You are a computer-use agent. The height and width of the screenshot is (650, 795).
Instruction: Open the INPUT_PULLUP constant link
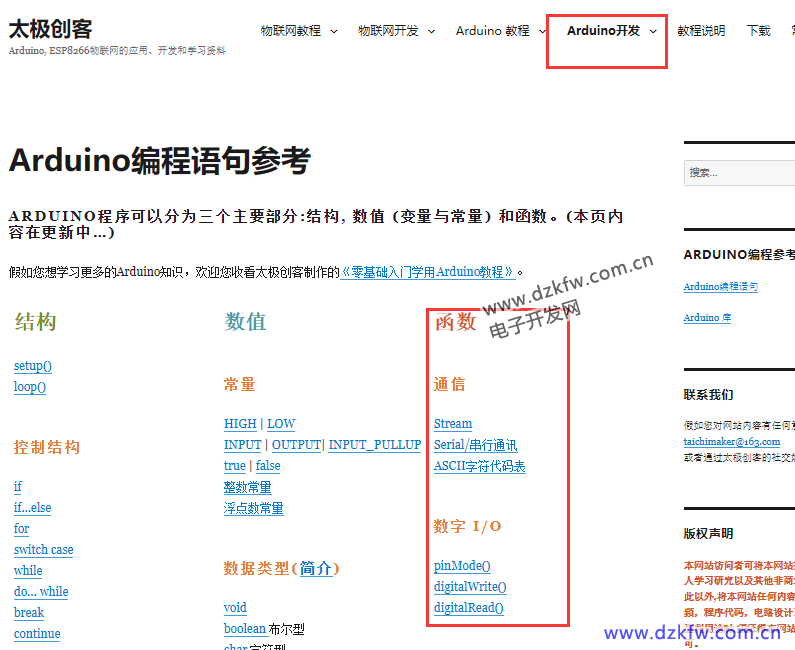coord(374,445)
